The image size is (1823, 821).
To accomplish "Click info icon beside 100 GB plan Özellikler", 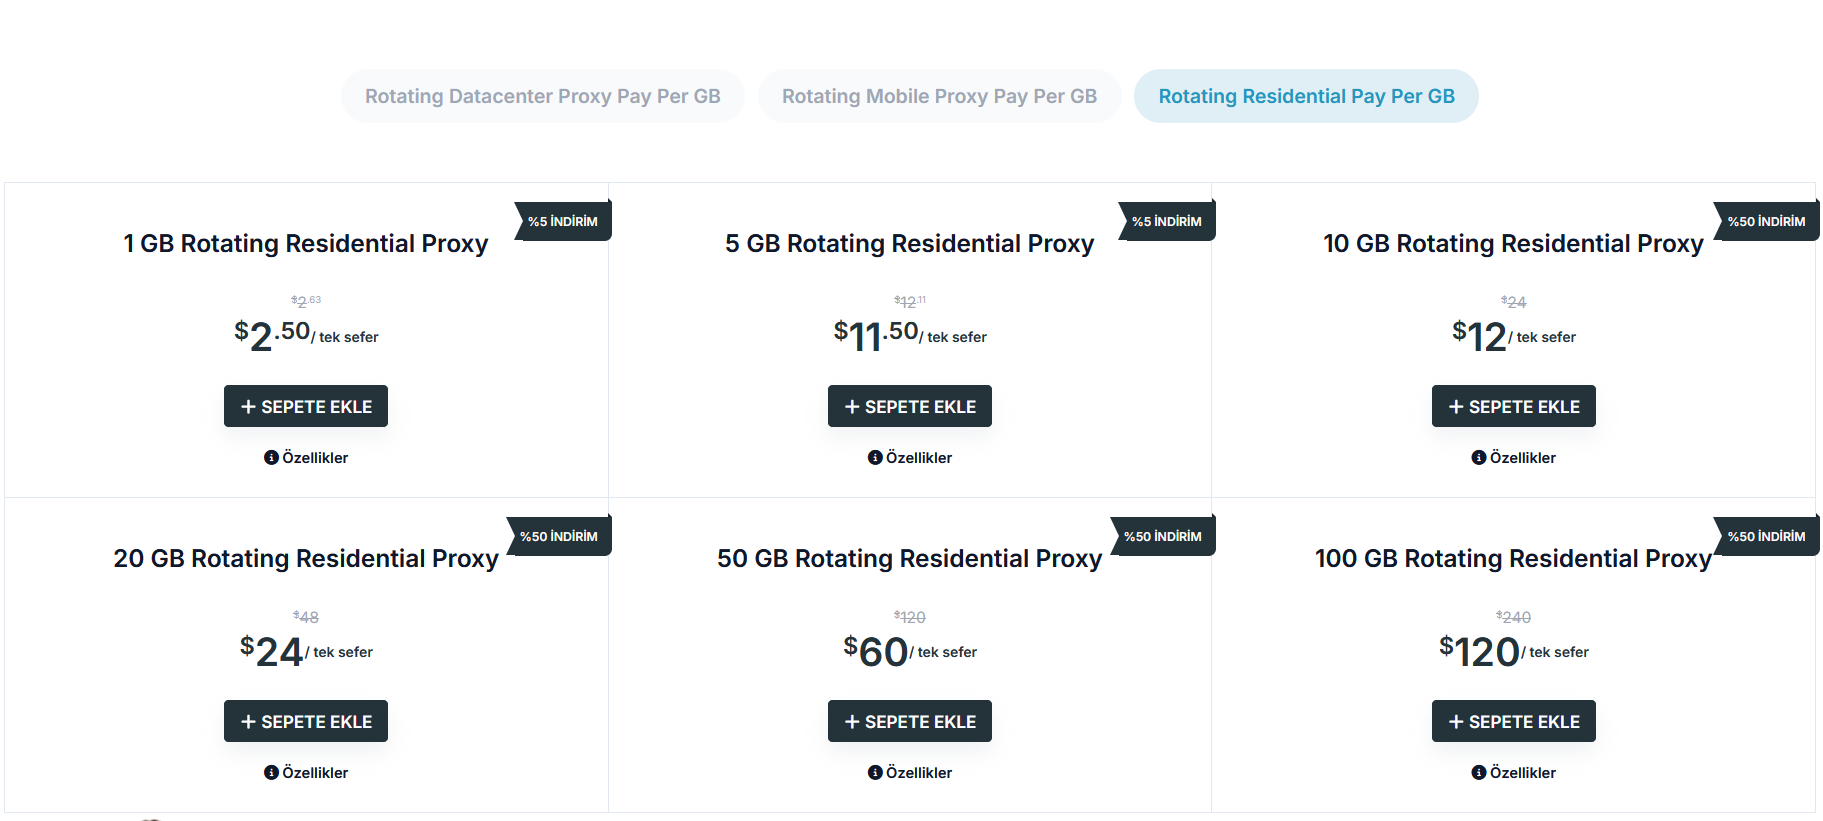I will [1479, 773].
